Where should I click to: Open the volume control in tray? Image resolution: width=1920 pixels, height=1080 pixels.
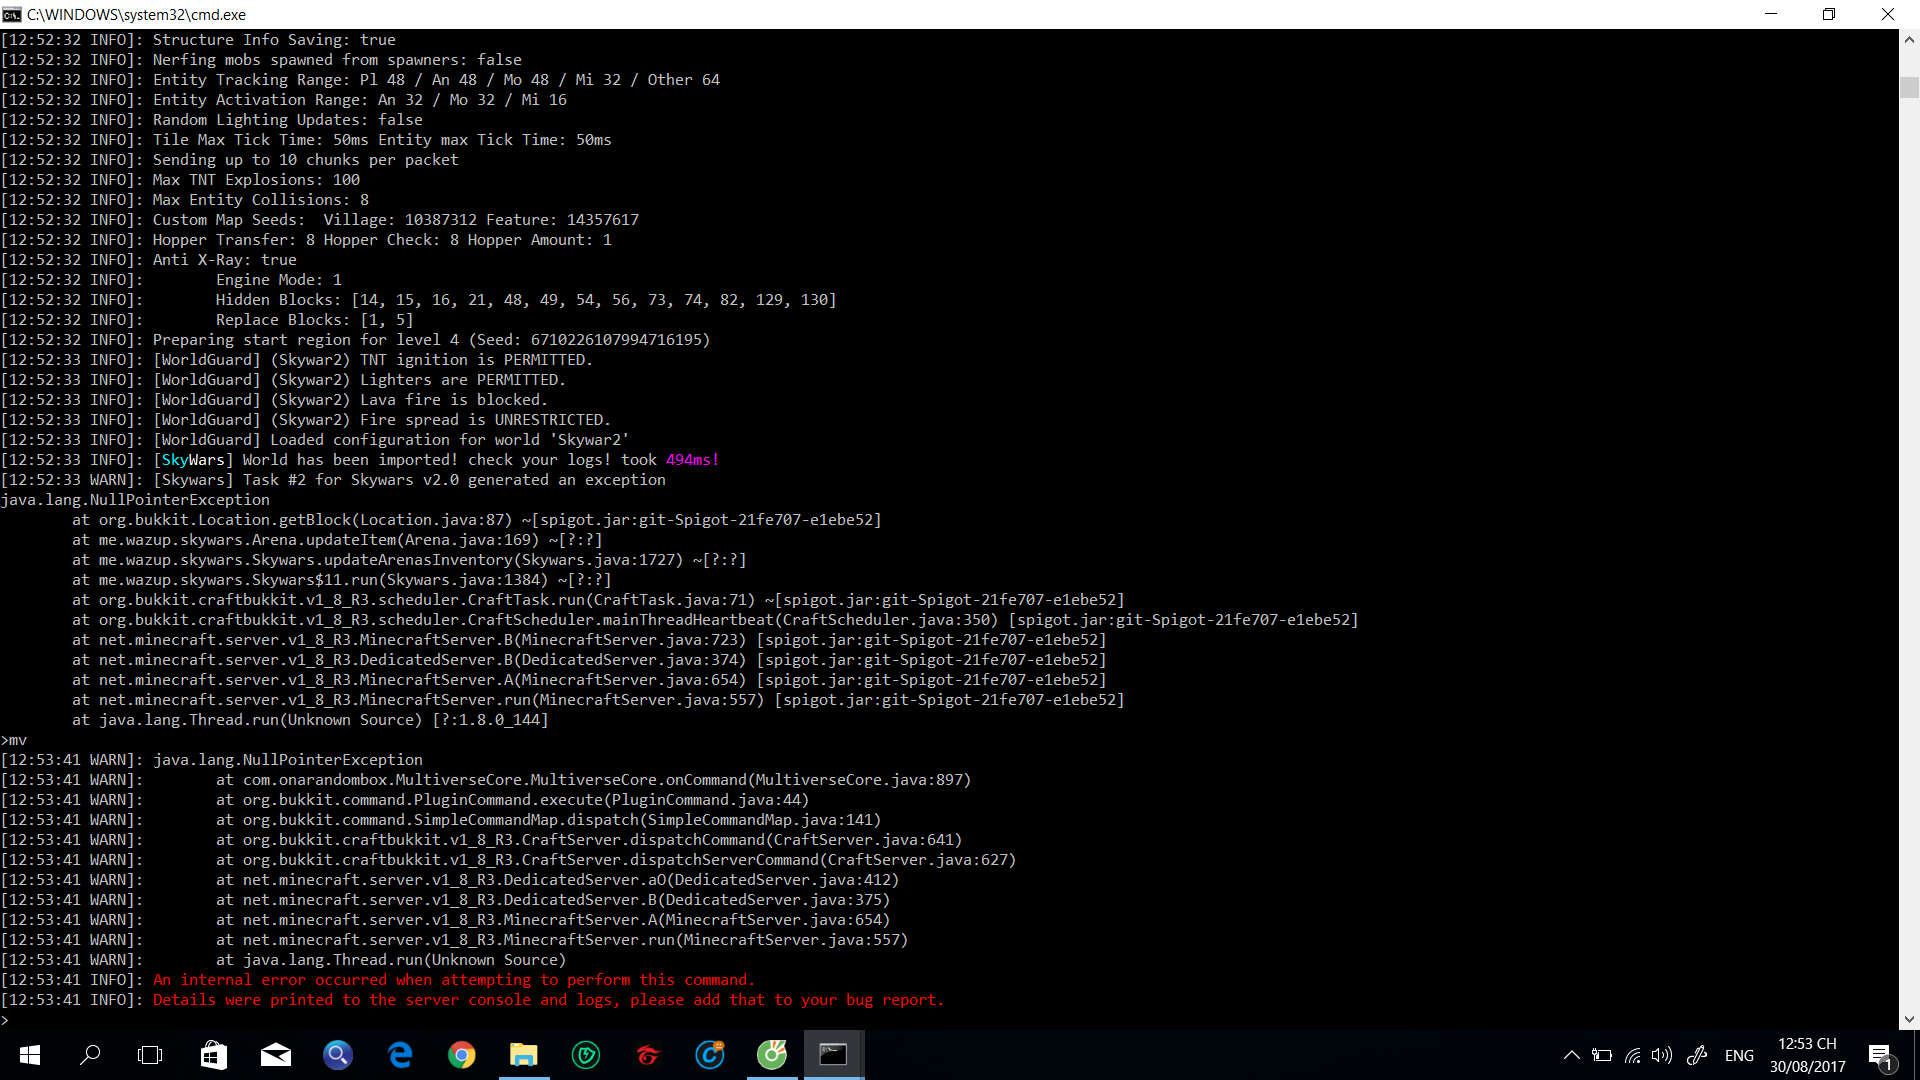tap(1662, 1055)
